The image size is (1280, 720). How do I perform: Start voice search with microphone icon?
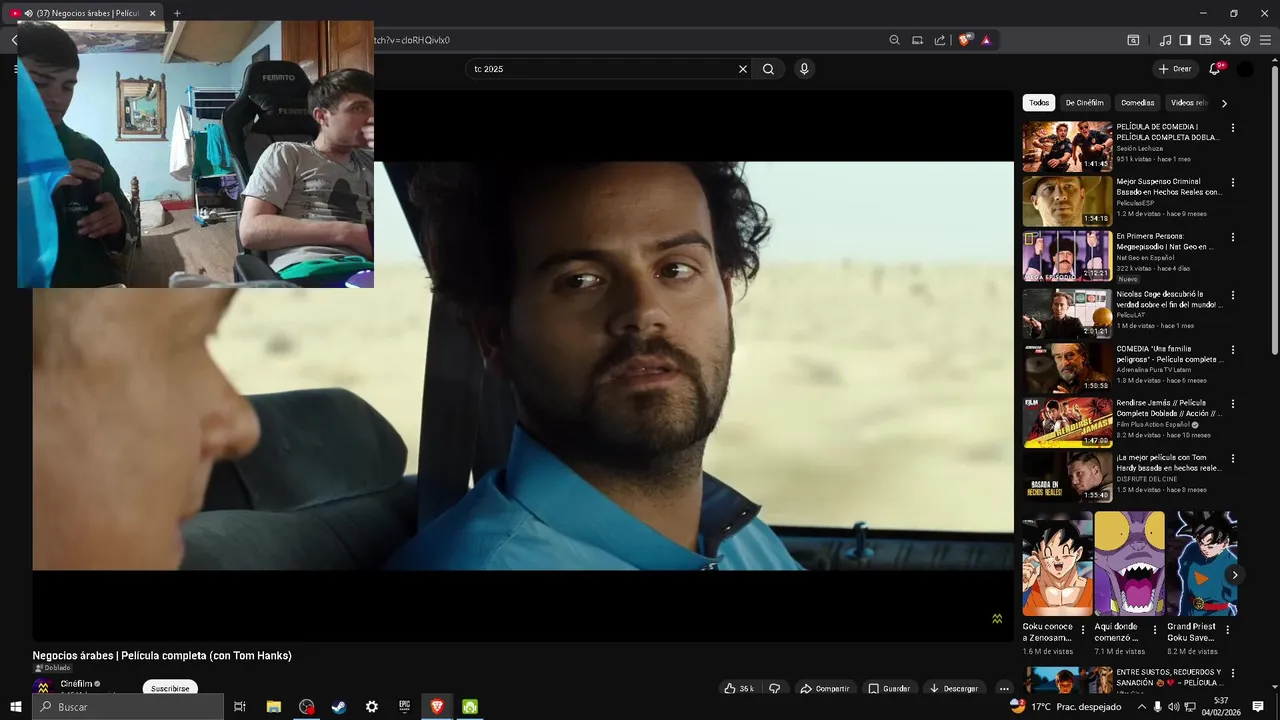(804, 69)
